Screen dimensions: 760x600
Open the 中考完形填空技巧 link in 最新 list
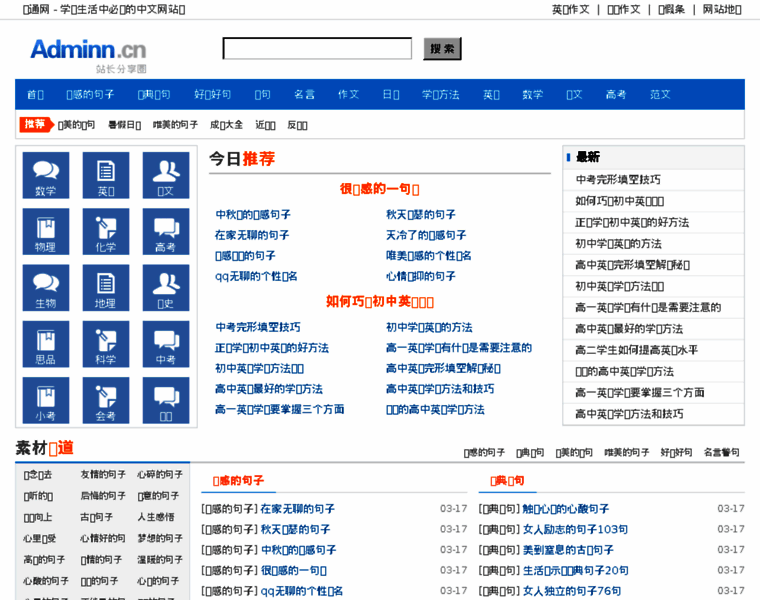618,180
